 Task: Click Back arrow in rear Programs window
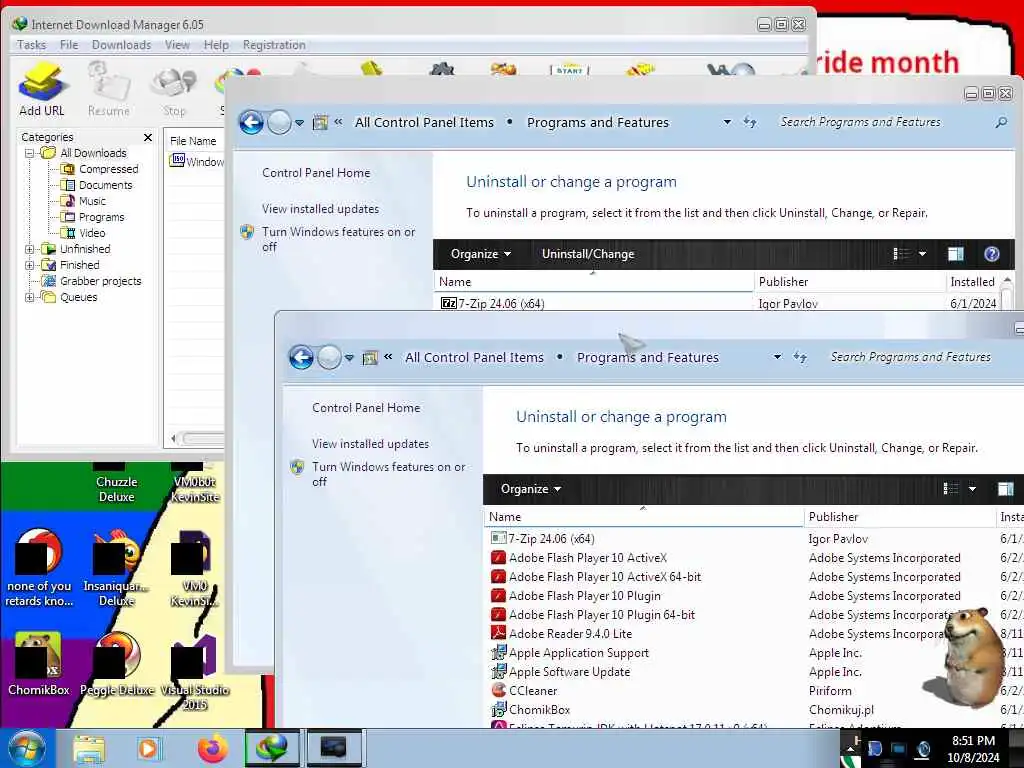pyautogui.click(x=251, y=122)
